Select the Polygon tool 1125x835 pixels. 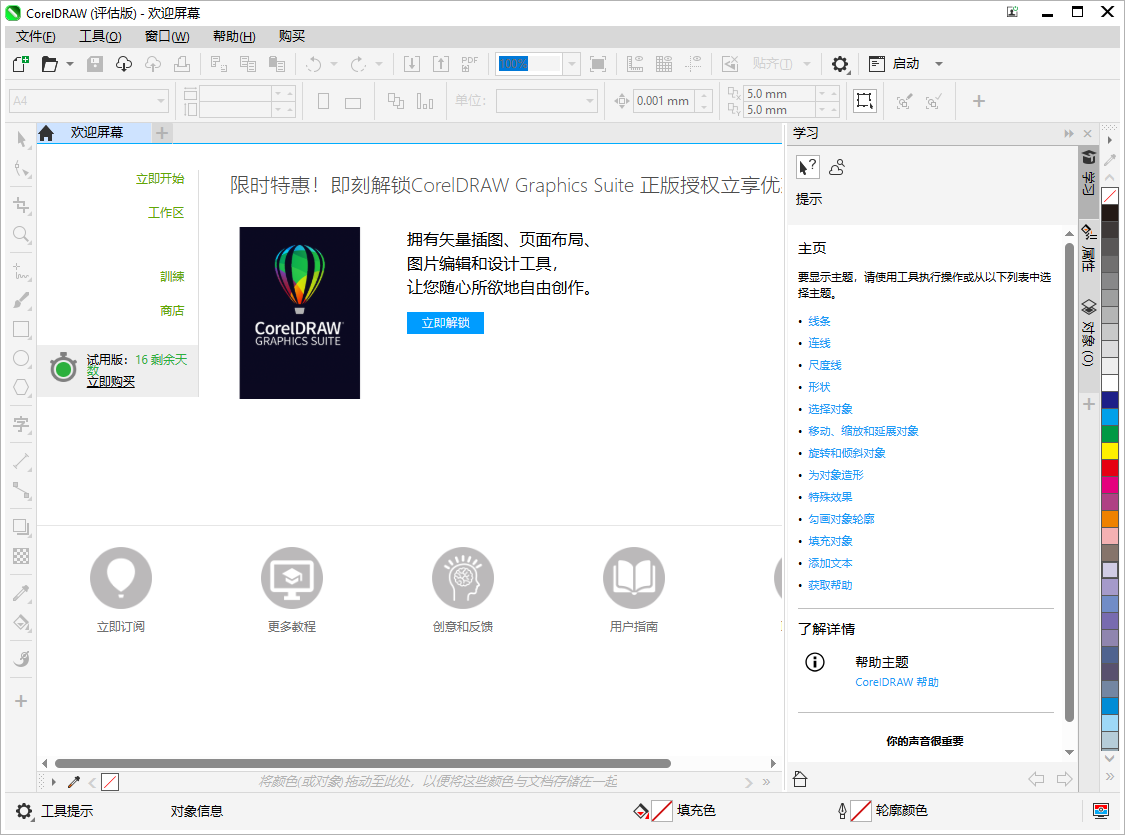(22, 387)
